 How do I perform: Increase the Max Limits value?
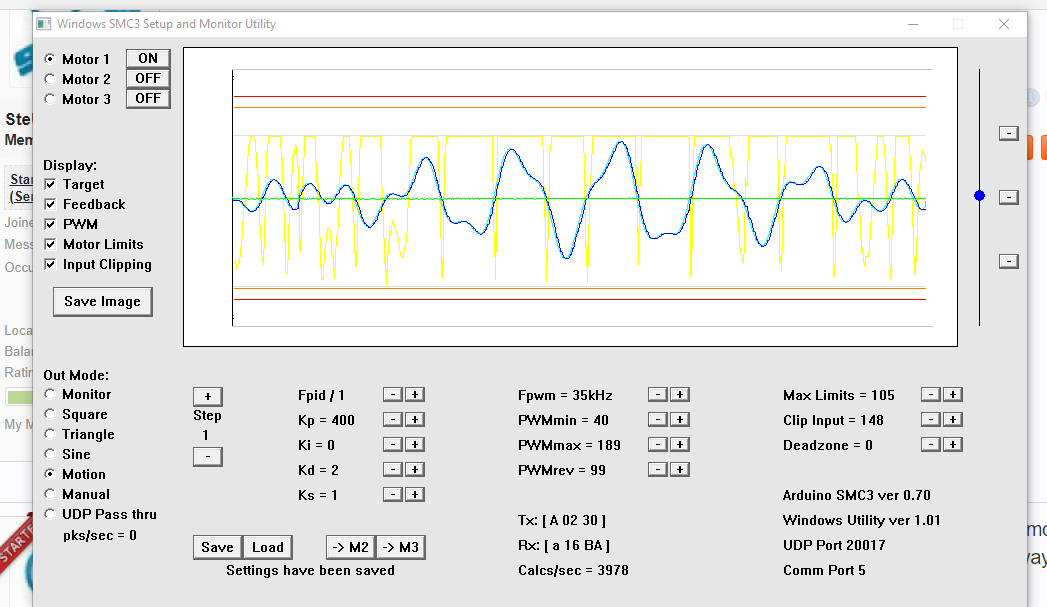952,395
